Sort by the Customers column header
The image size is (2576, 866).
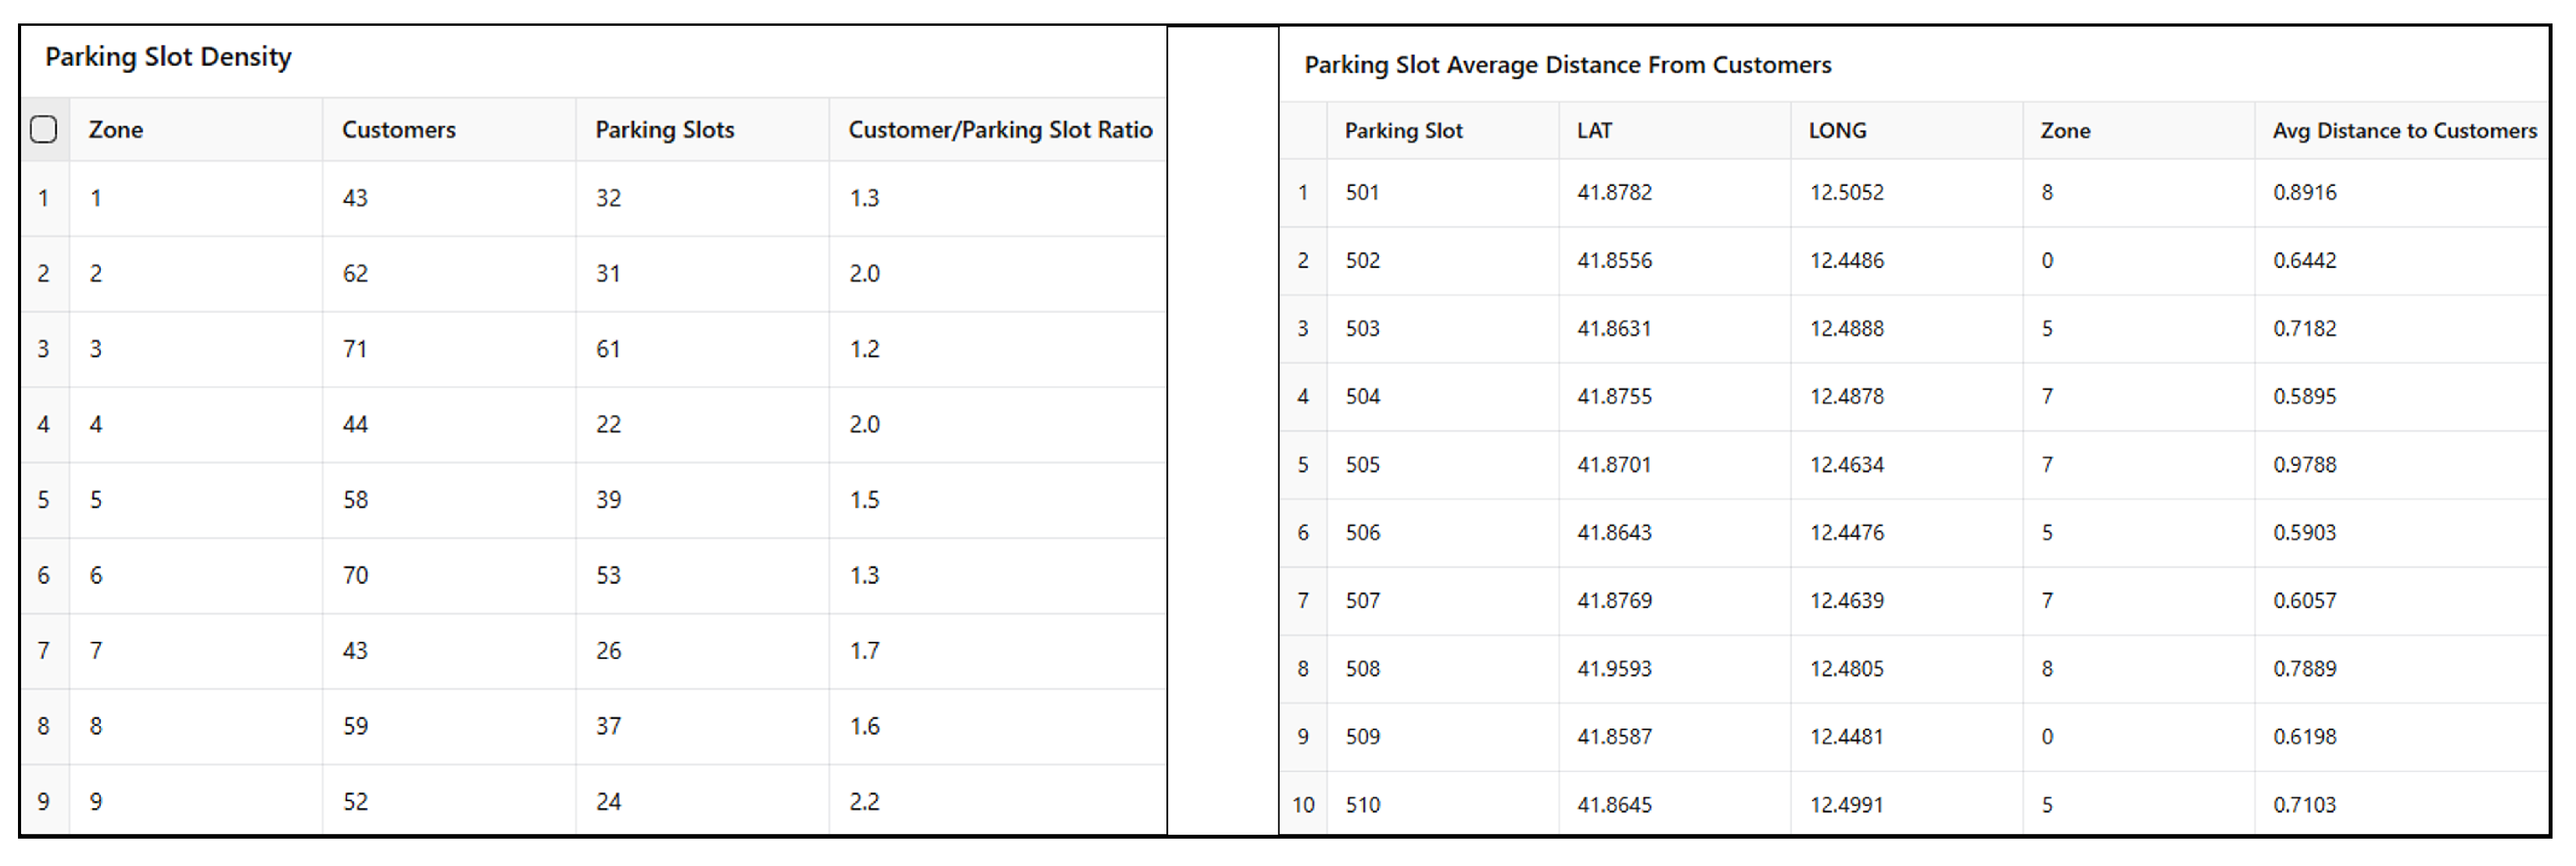coord(398,130)
